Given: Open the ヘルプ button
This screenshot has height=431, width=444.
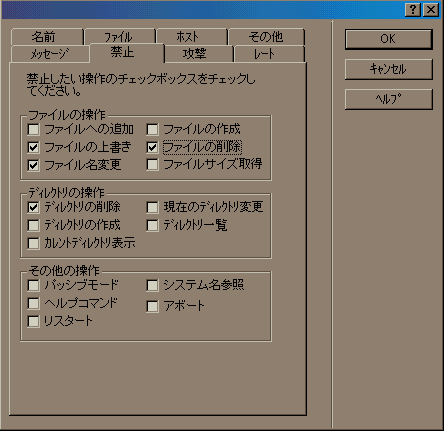Looking at the screenshot, I should point(388,99).
